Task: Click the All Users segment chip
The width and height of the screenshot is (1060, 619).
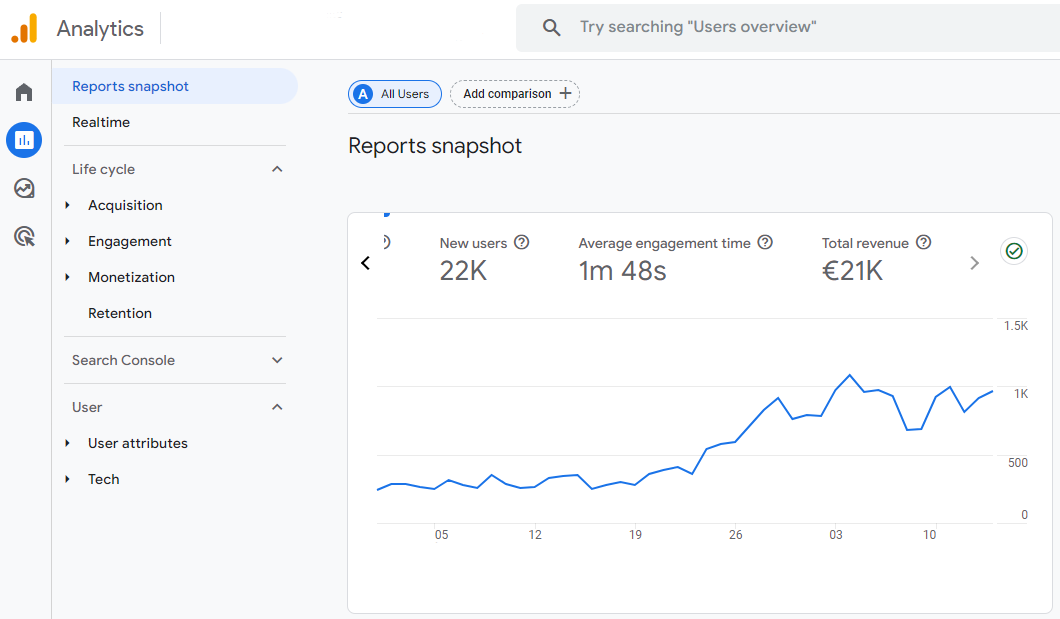Action: pyautogui.click(x=394, y=94)
